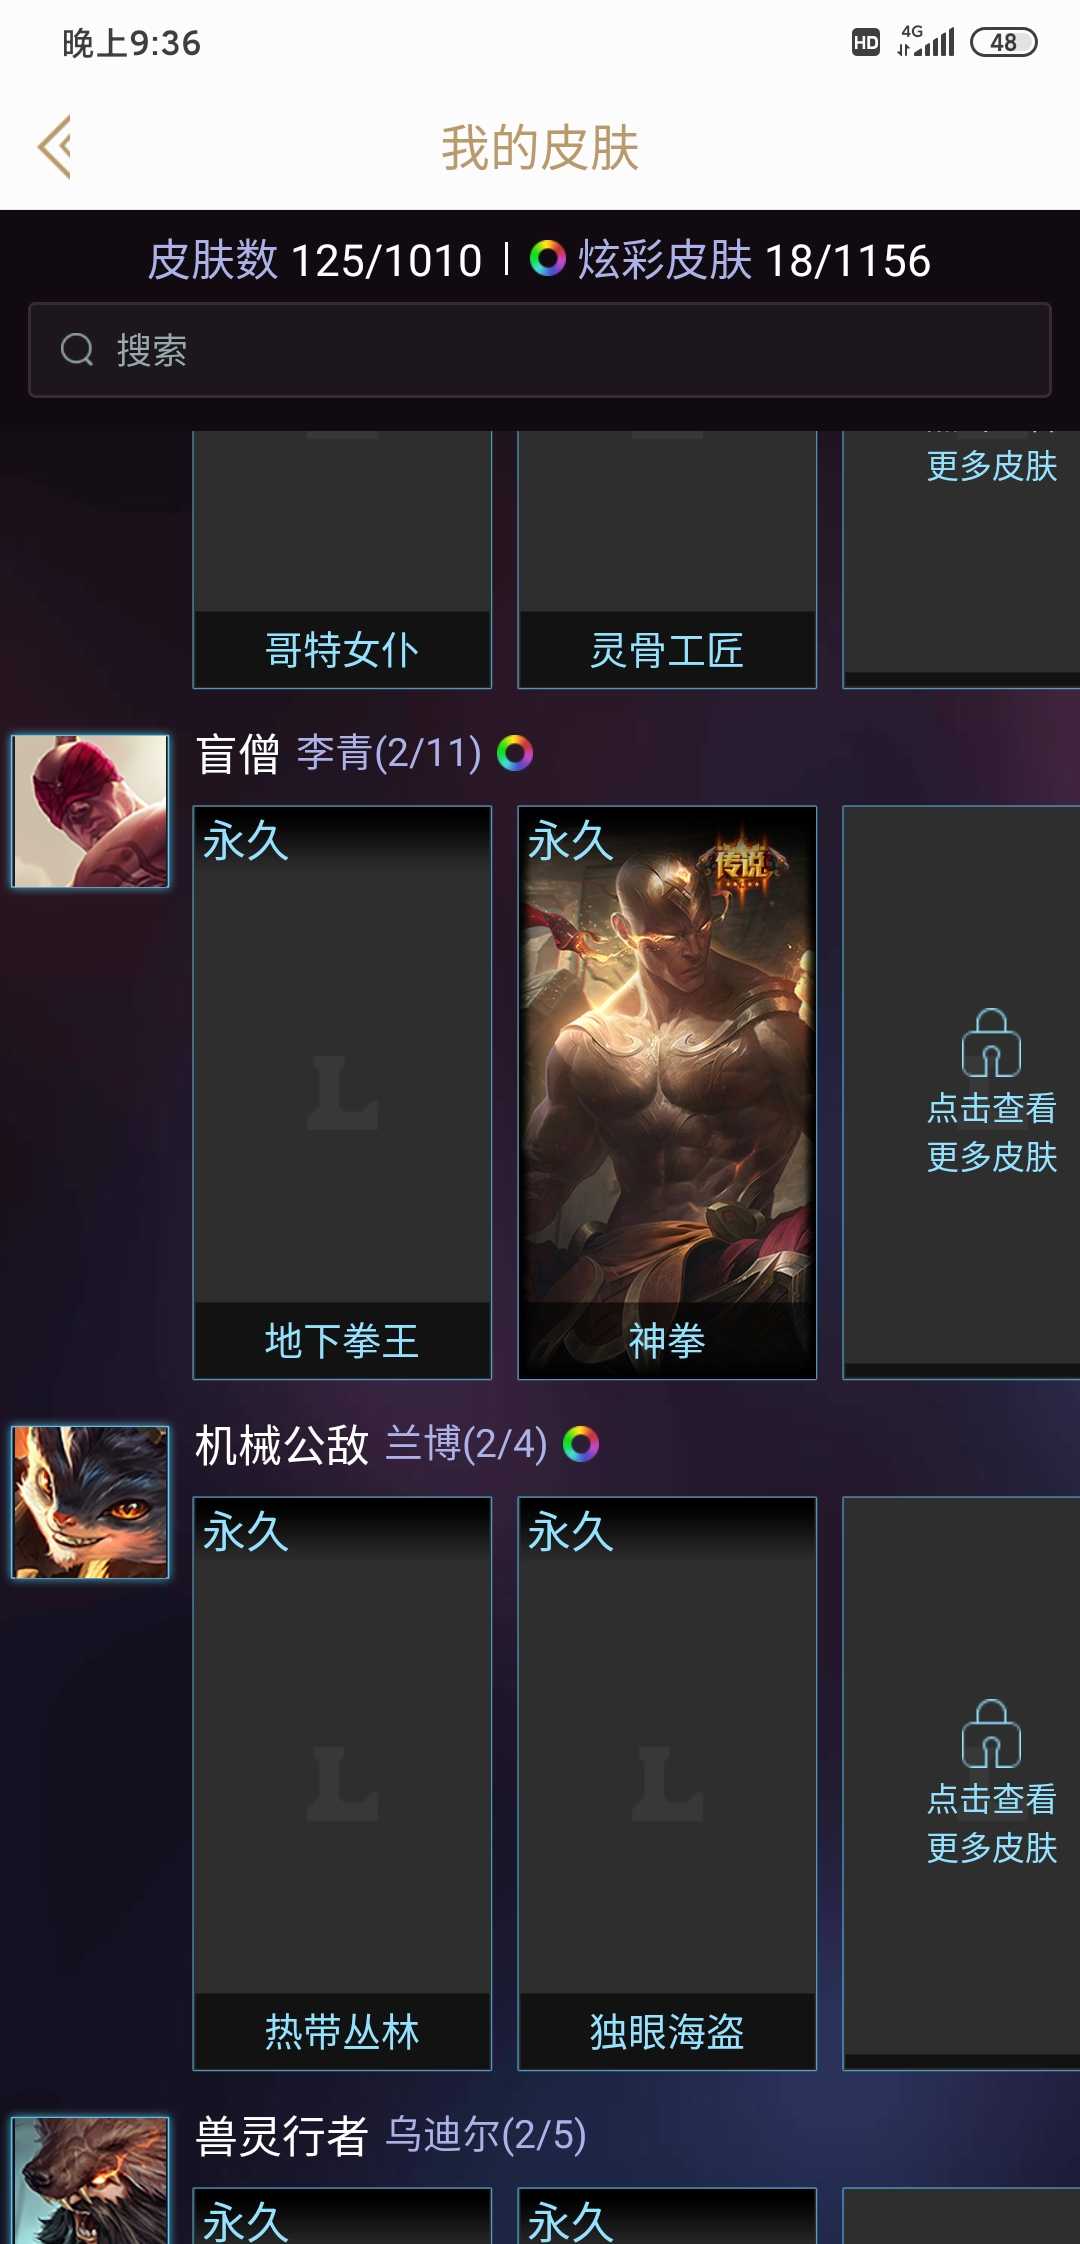Open the 哥特女仆 skin card
The image size is (1080, 2244).
tap(342, 560)
